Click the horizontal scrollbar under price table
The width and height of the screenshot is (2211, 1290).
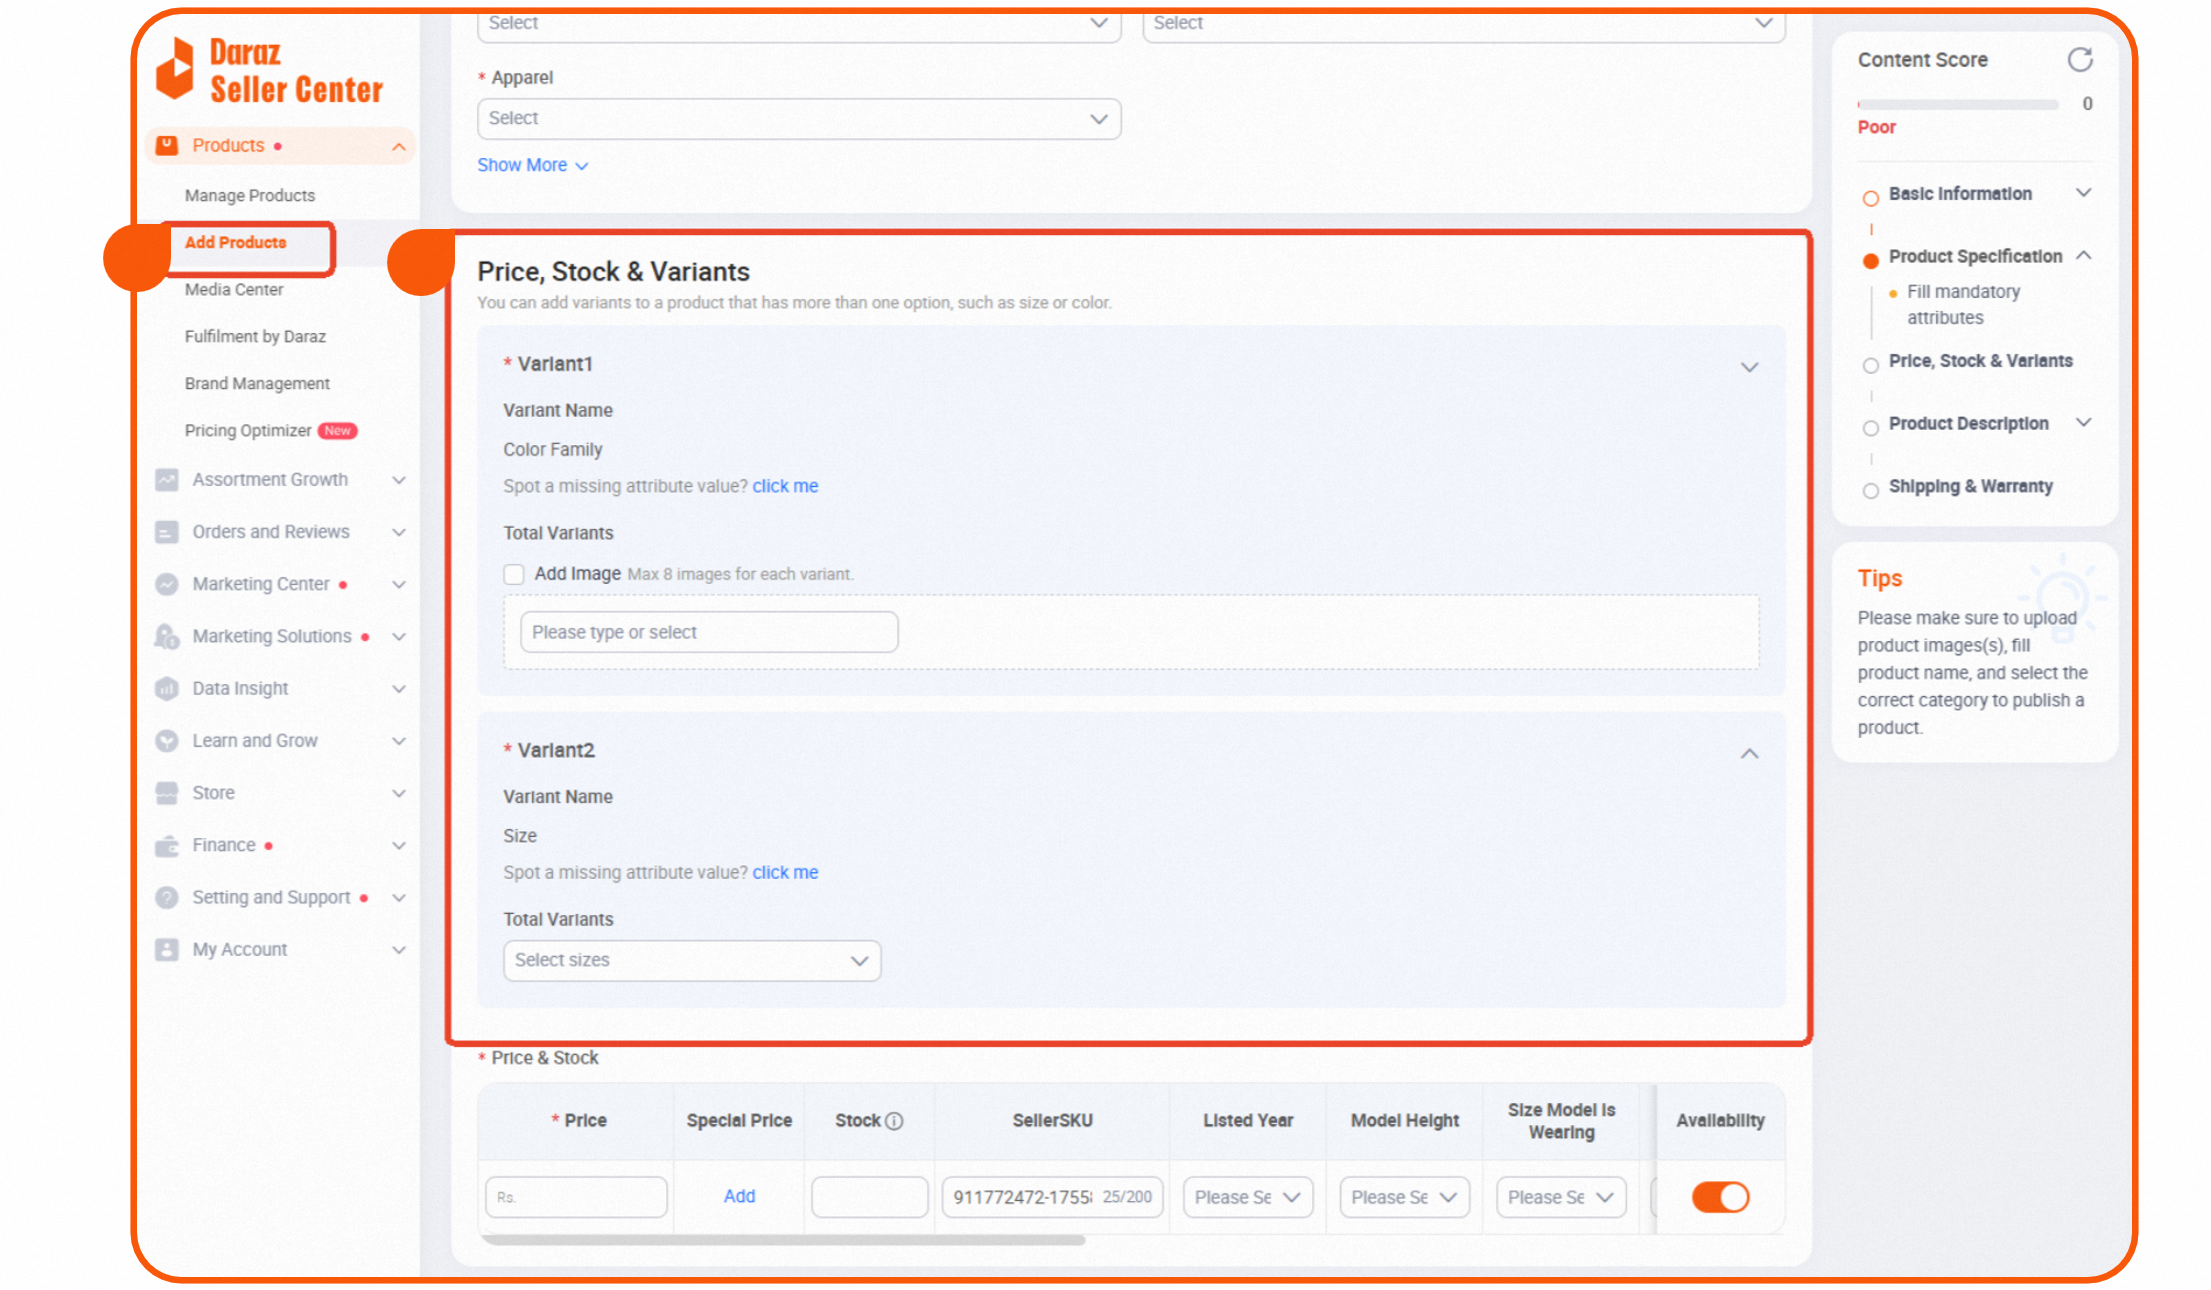(x=782, y=1240)
